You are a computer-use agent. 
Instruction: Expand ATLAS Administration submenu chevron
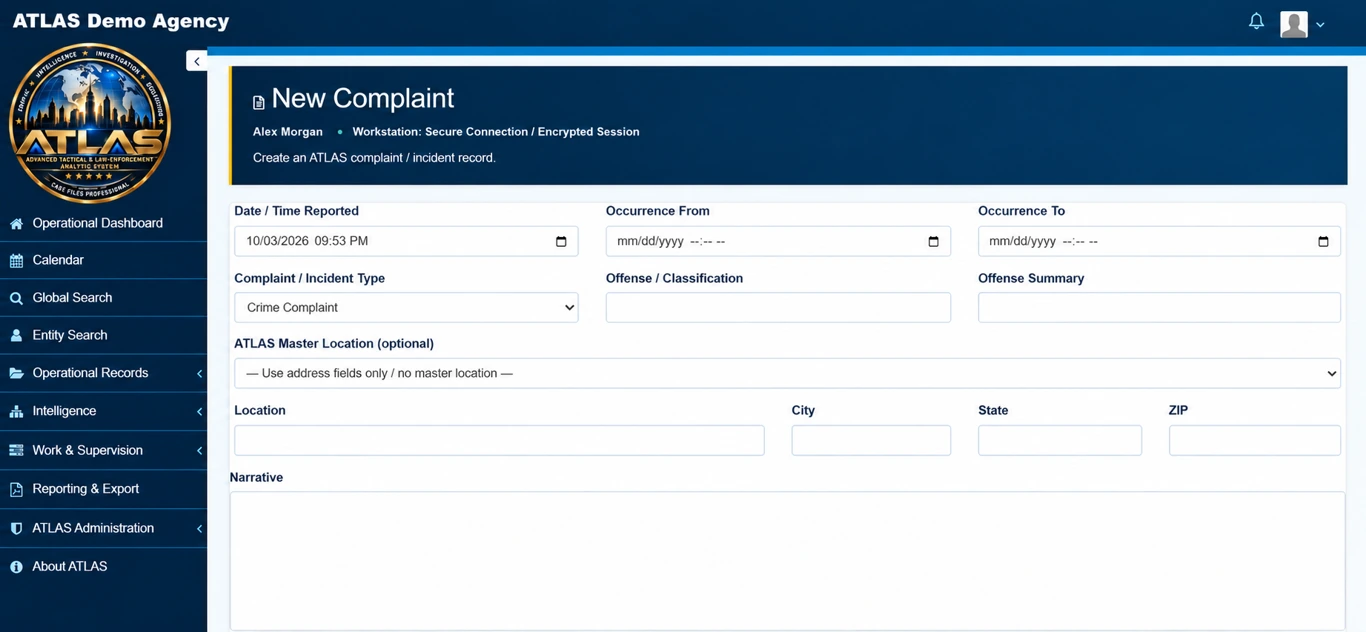click(x=199, y=528)
